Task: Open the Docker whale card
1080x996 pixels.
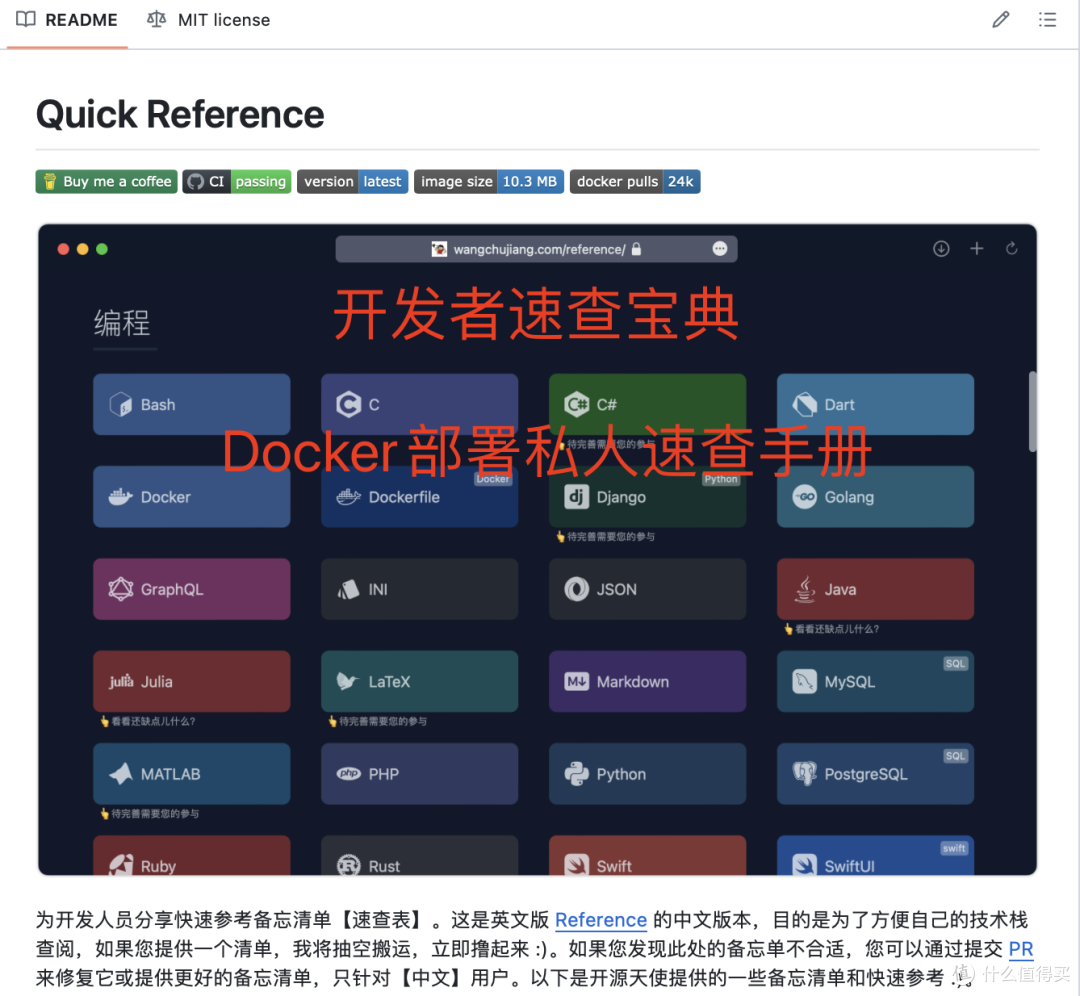Action: click(191, 497)
